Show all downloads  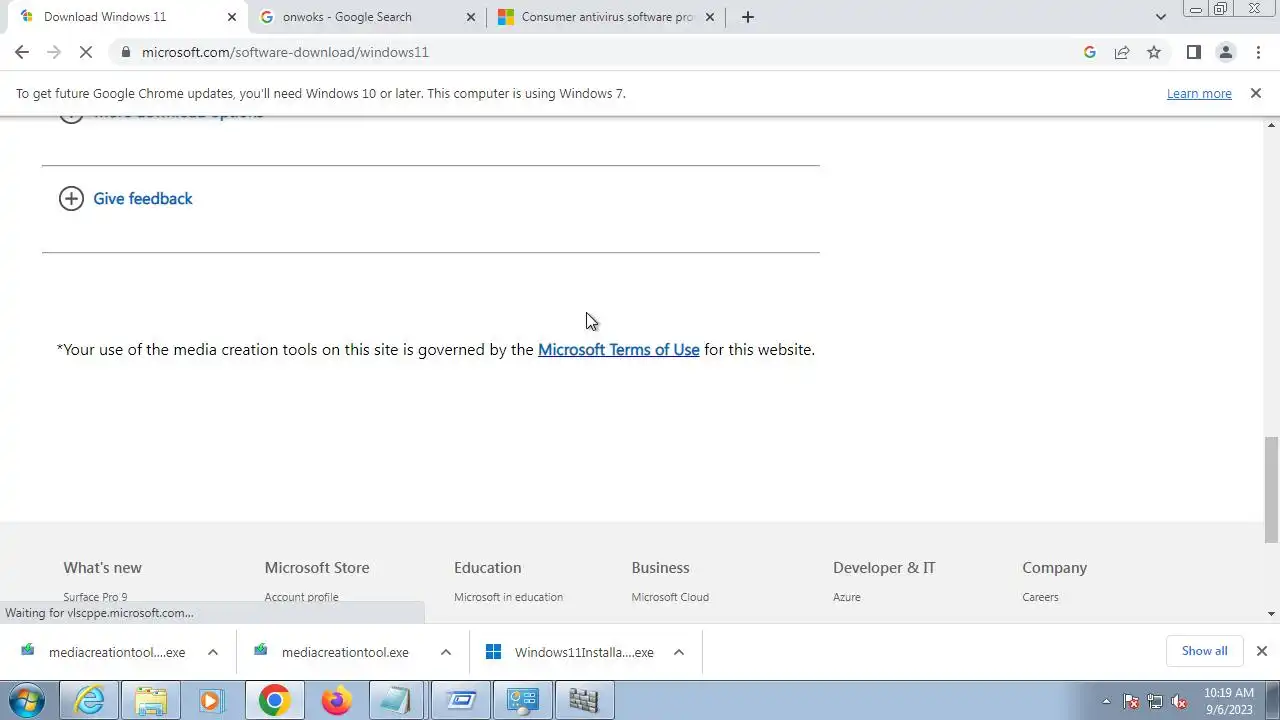(1204, 651)
